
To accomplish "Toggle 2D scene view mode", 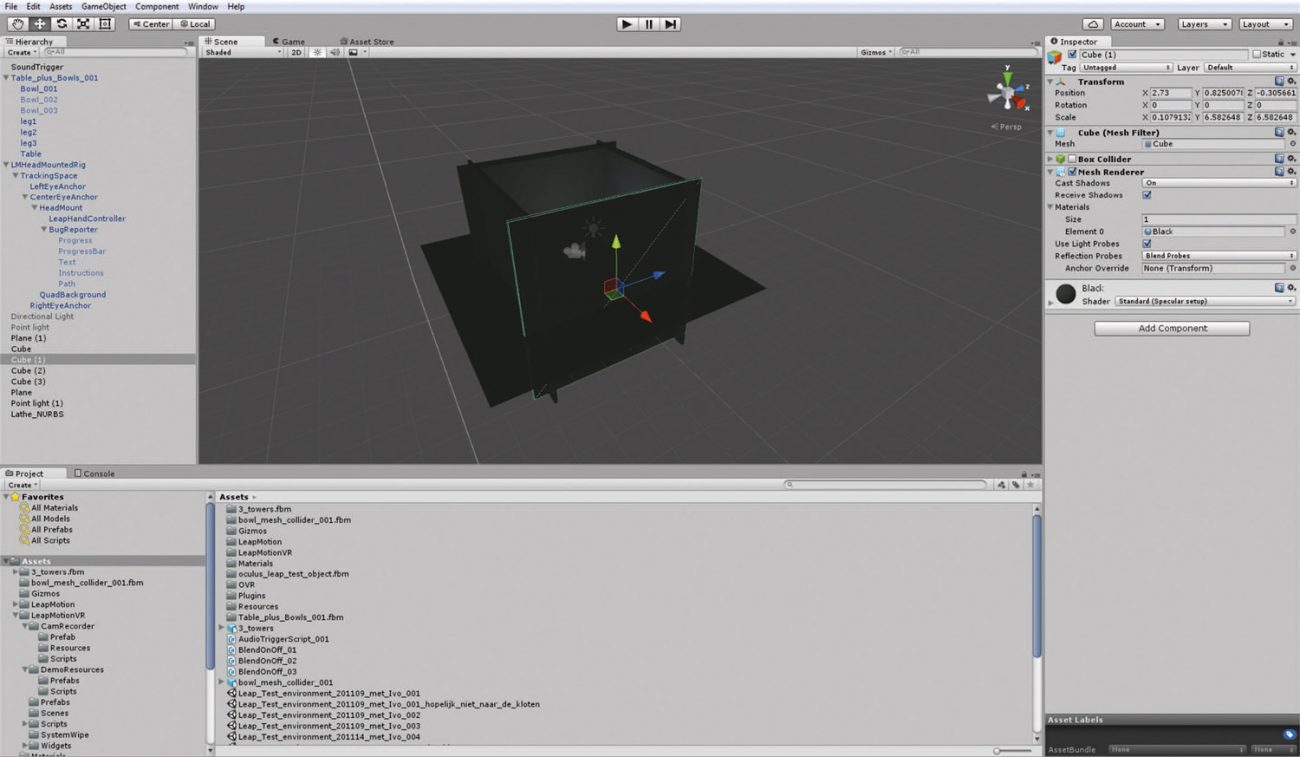I will tap(296, 52).
